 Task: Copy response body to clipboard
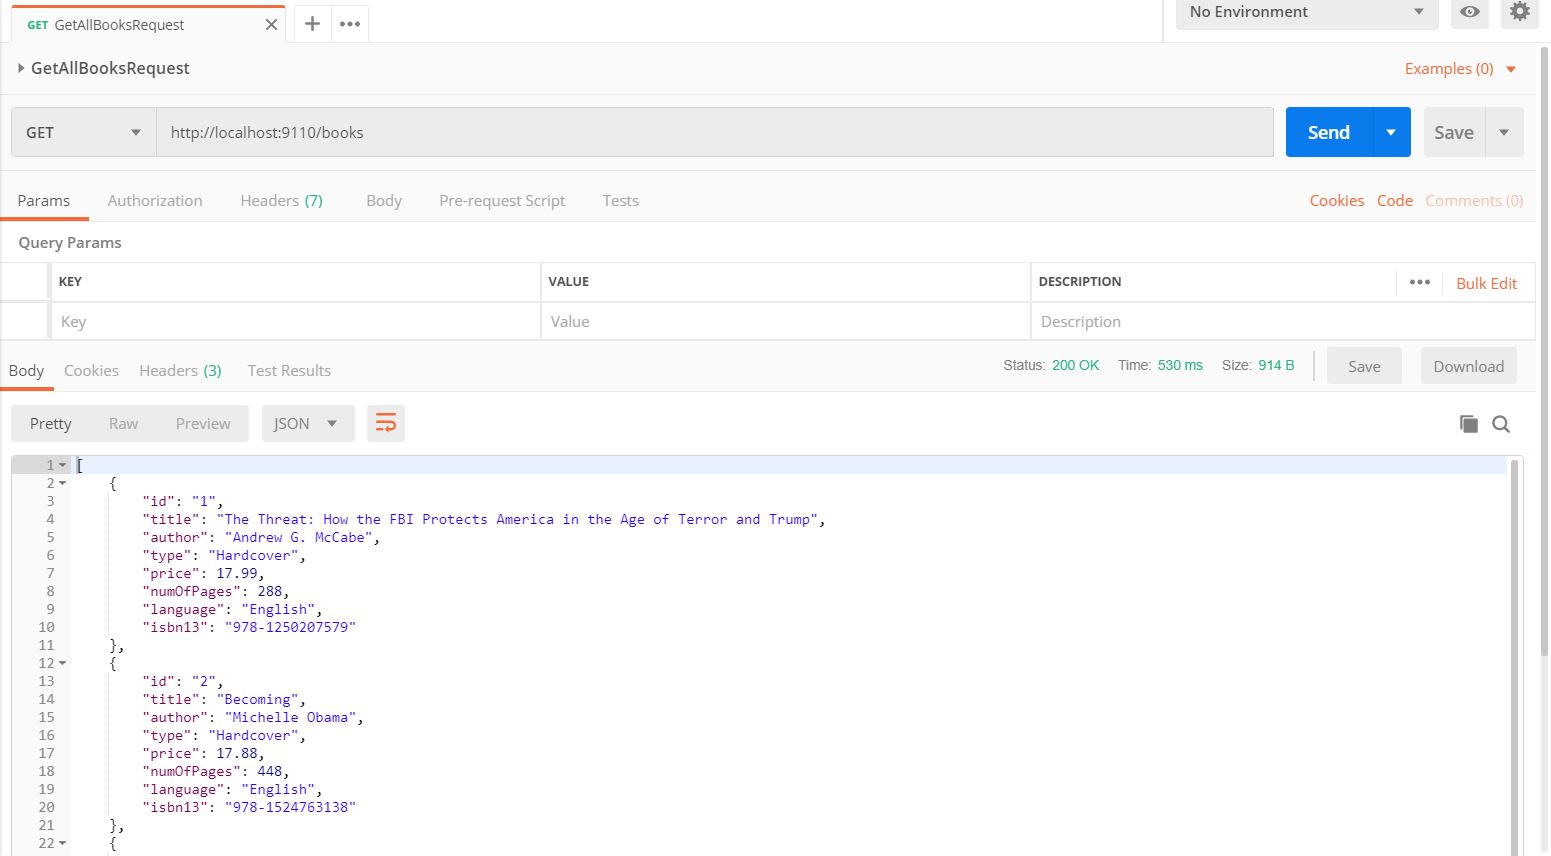click(x=1468, y=424)
